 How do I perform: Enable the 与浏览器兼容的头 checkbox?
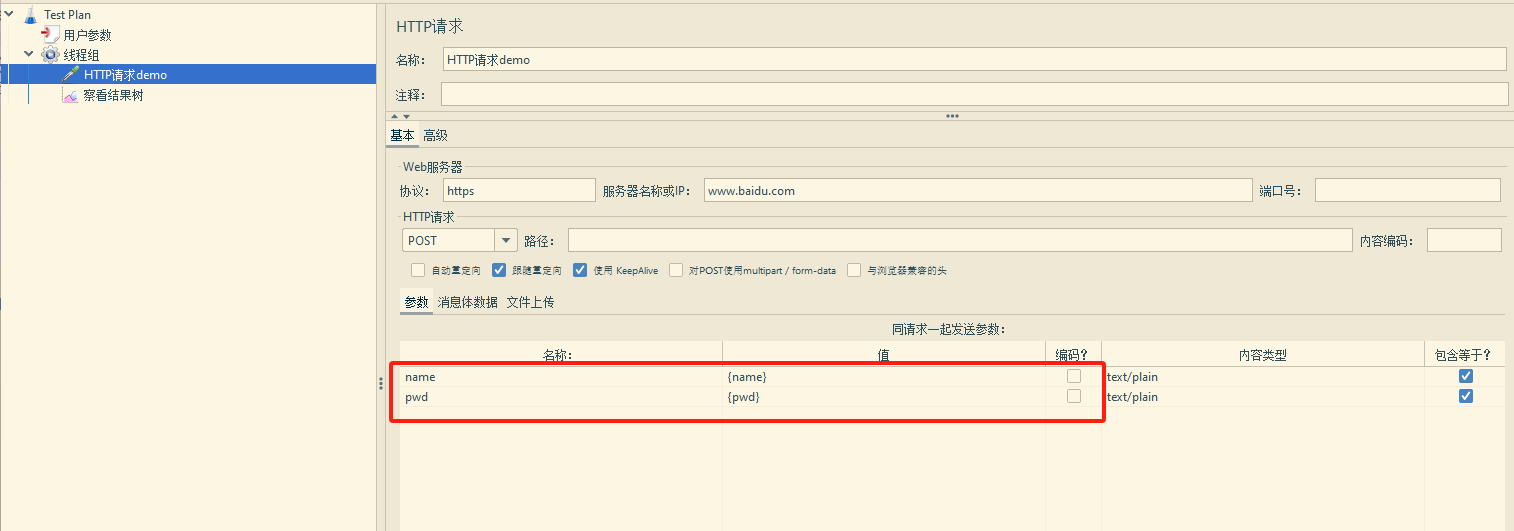pos(854,270)
